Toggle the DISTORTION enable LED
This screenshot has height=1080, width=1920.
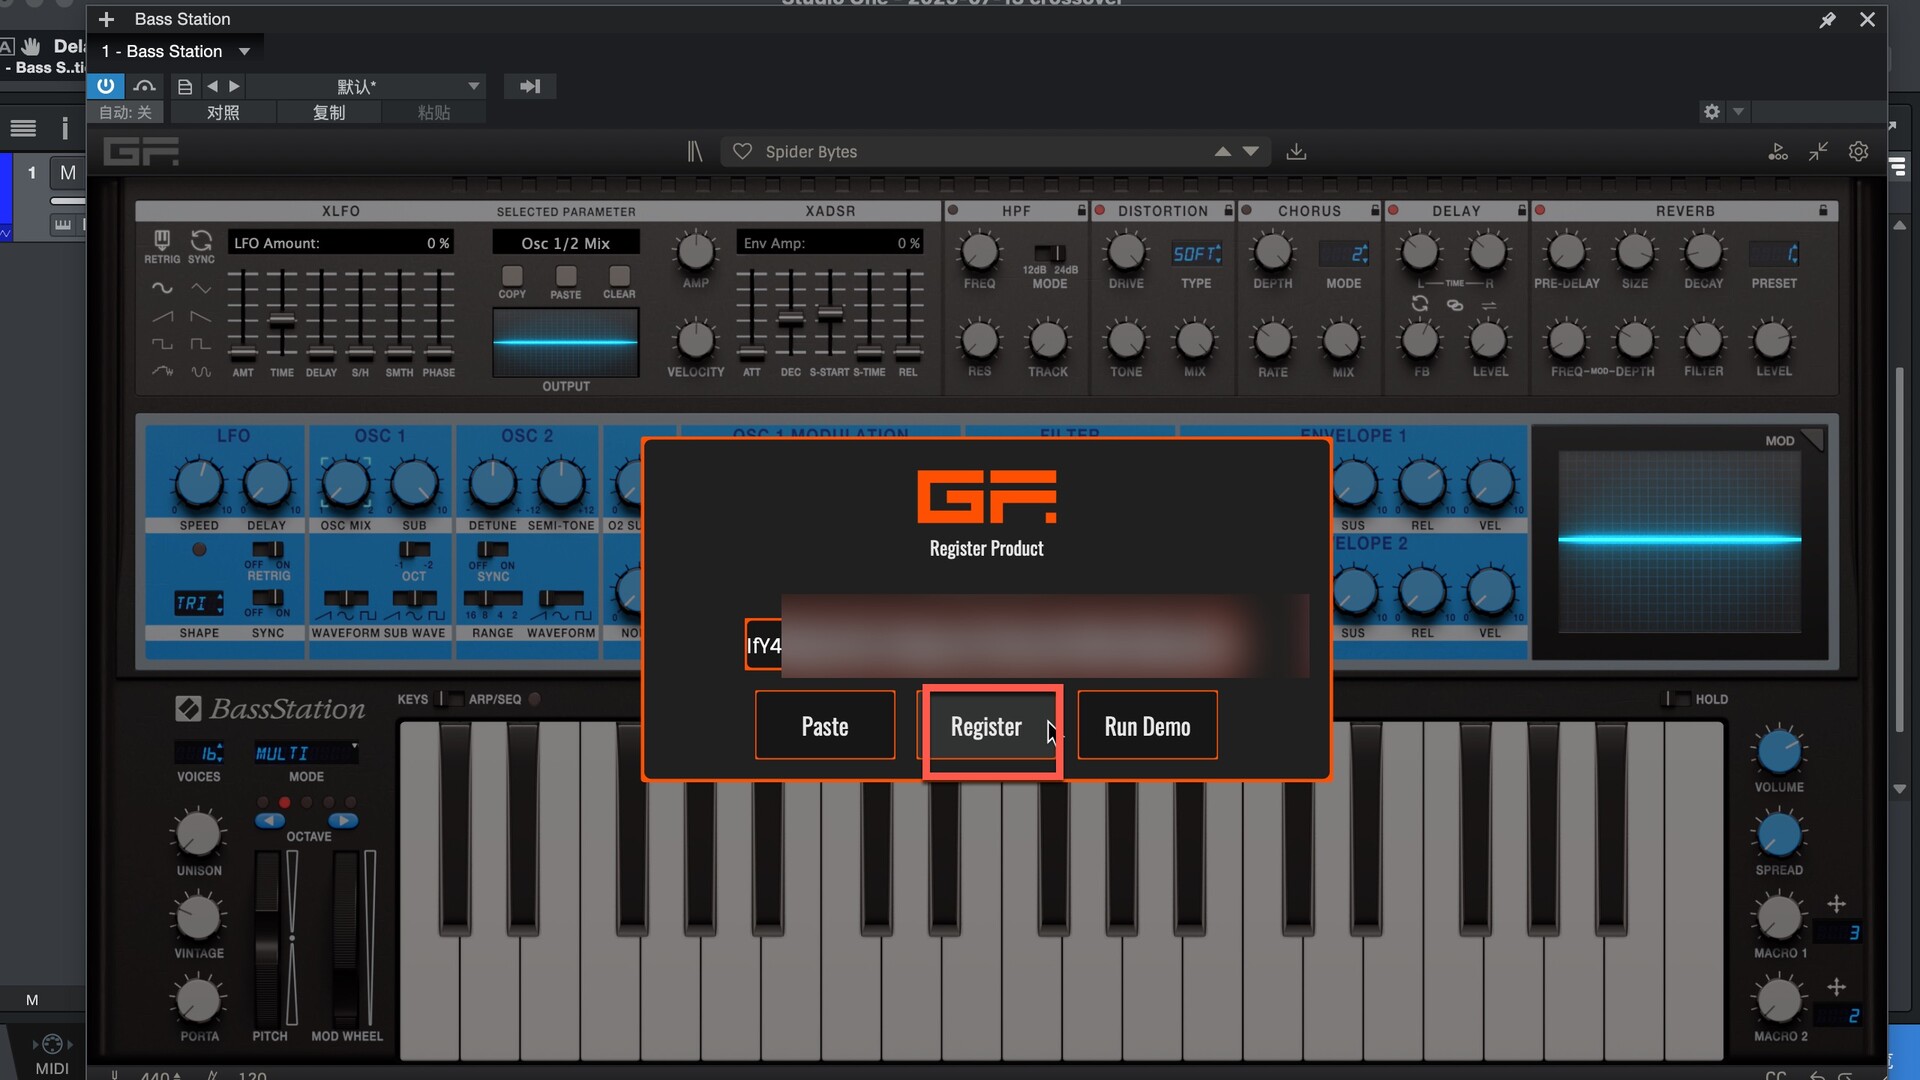(1100, 211)
